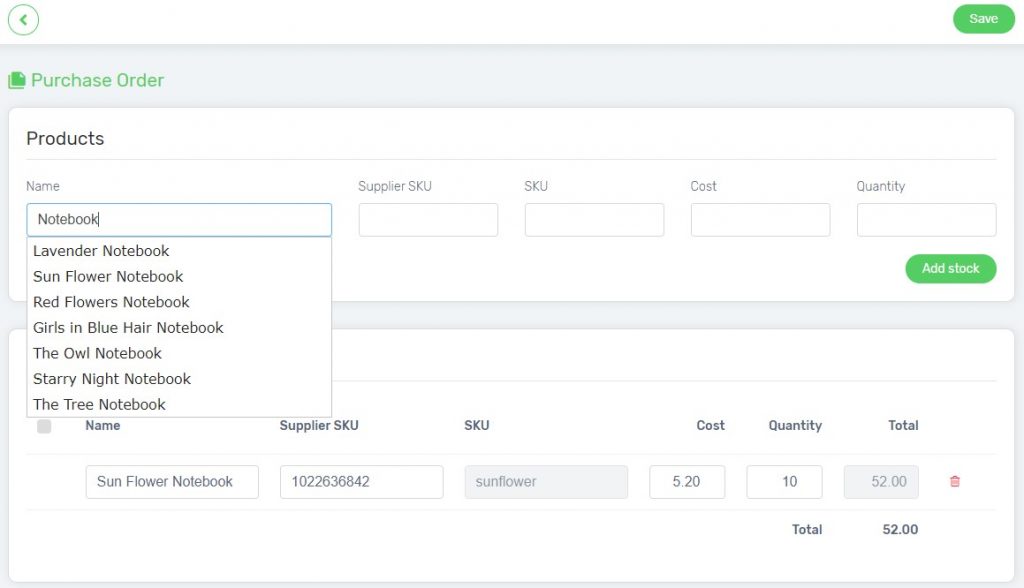Click the Quantity input in the entry form
The width and height of the screenshot is (1024, 588).
[x=926, y=219]
